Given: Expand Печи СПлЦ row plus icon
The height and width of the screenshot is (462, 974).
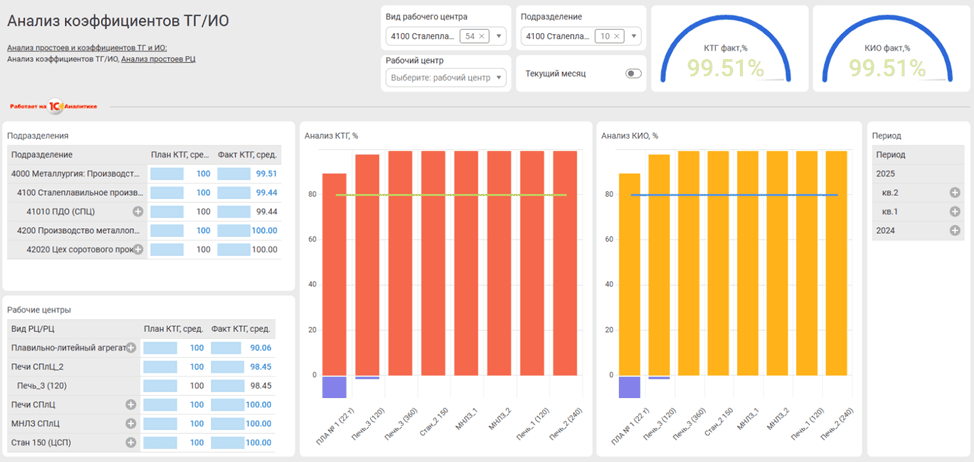Looking at the screenshot, I should click(x=130, y=405).
